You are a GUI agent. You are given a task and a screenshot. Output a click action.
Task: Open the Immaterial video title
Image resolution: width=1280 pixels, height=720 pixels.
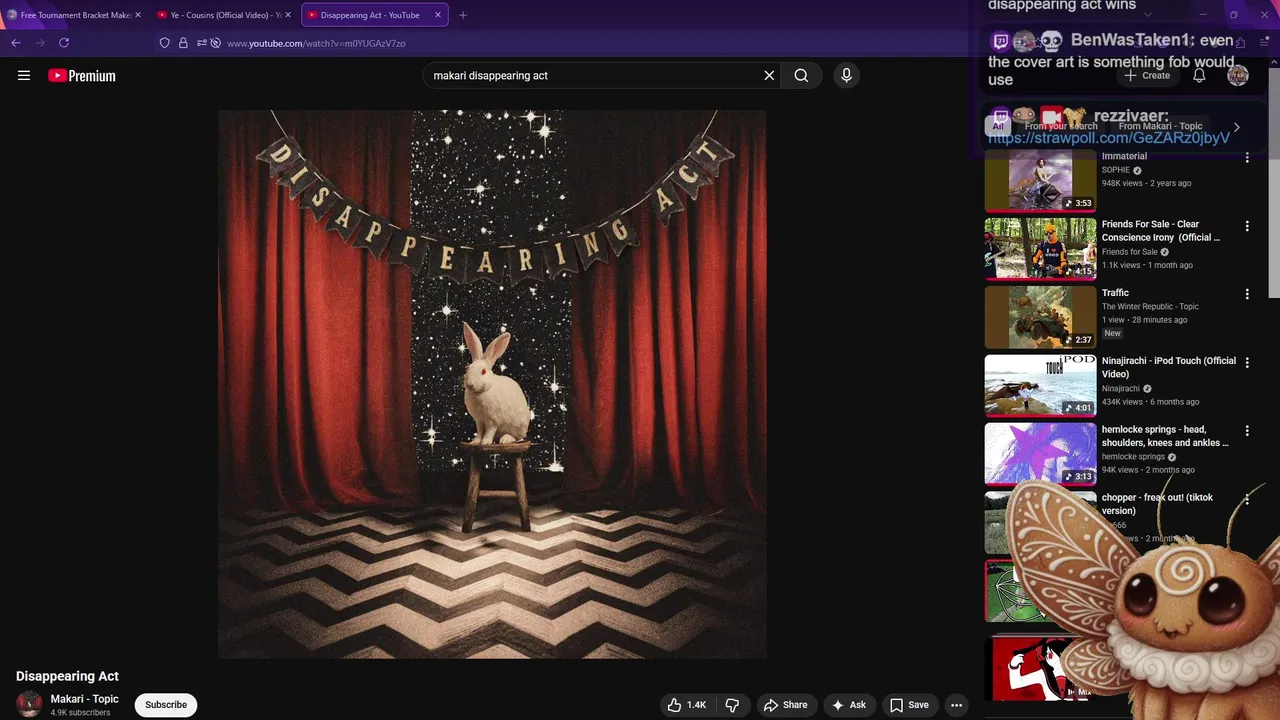(x=1124, y=156)
